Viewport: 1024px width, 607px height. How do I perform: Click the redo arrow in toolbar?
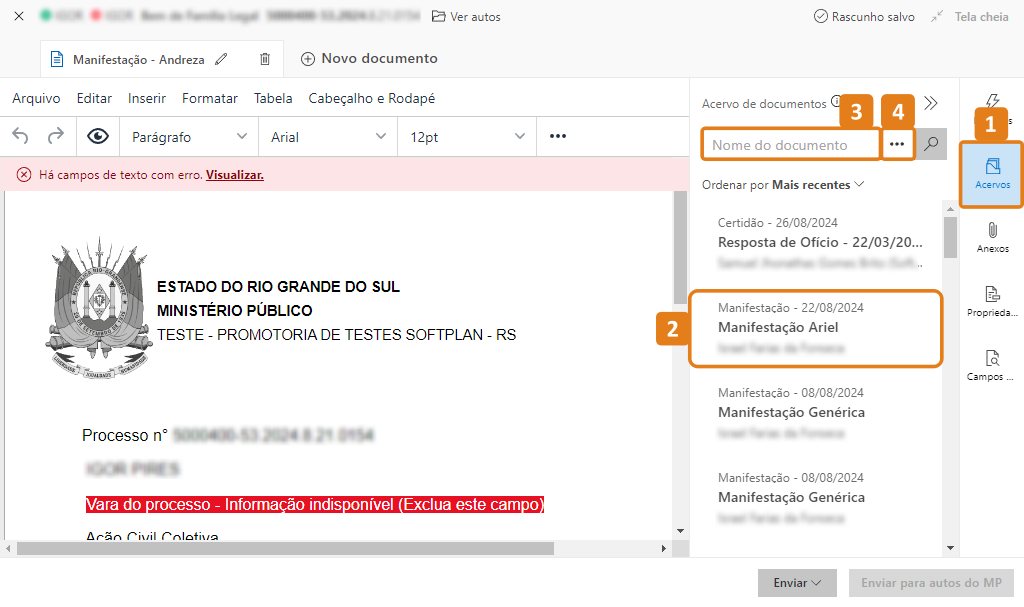pos(56,136)
